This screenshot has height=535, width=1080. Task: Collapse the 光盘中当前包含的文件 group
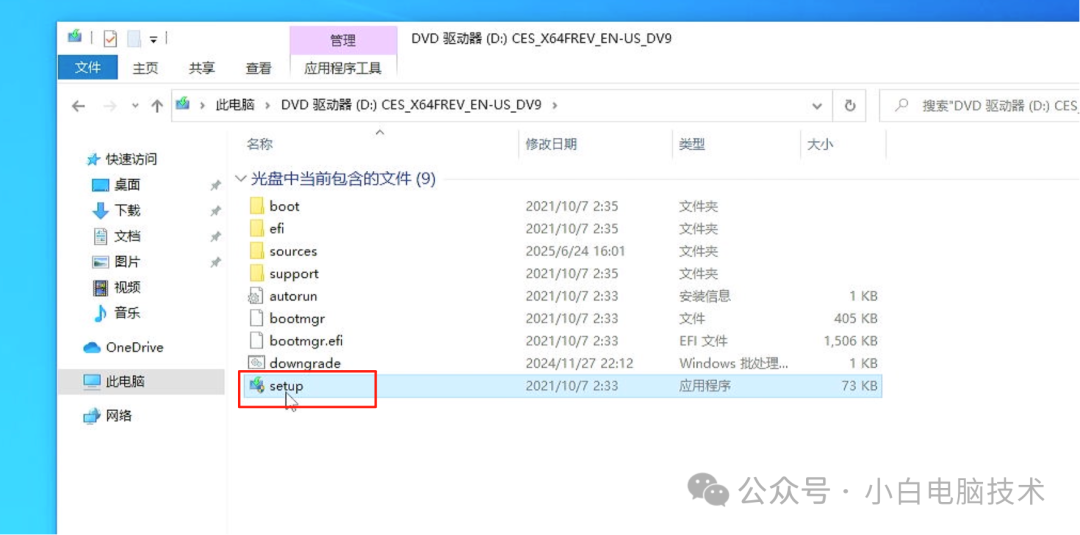click(240, 179)
